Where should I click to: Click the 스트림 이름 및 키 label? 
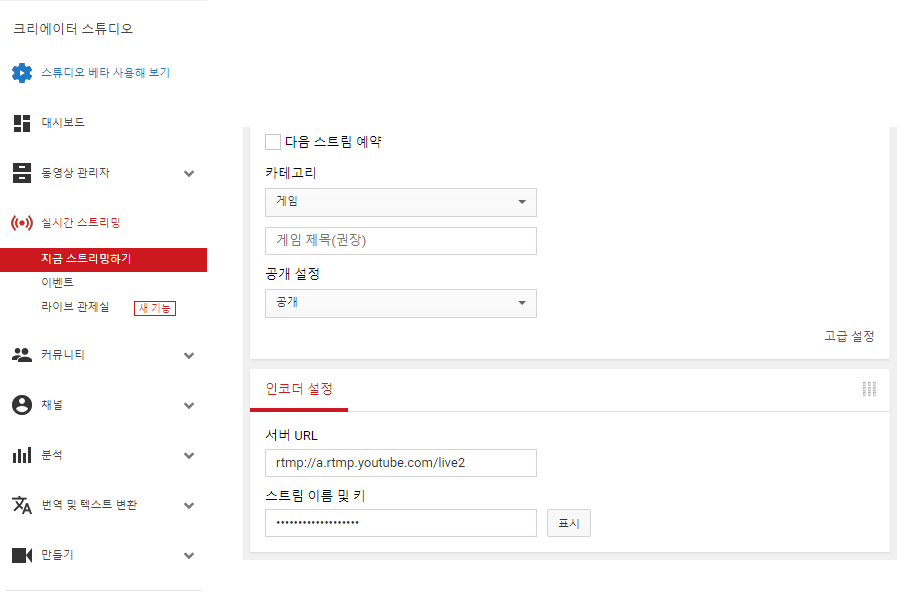coord(315,496)
